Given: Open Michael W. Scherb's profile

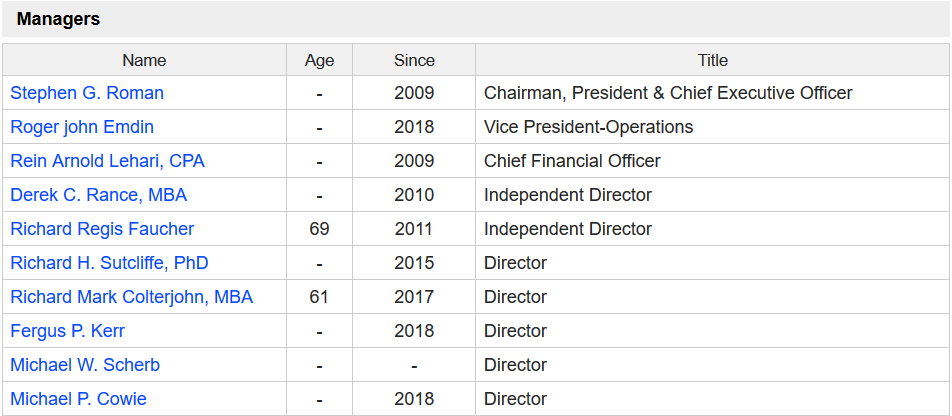Looking at the screenshot, I should click(85, 365).
